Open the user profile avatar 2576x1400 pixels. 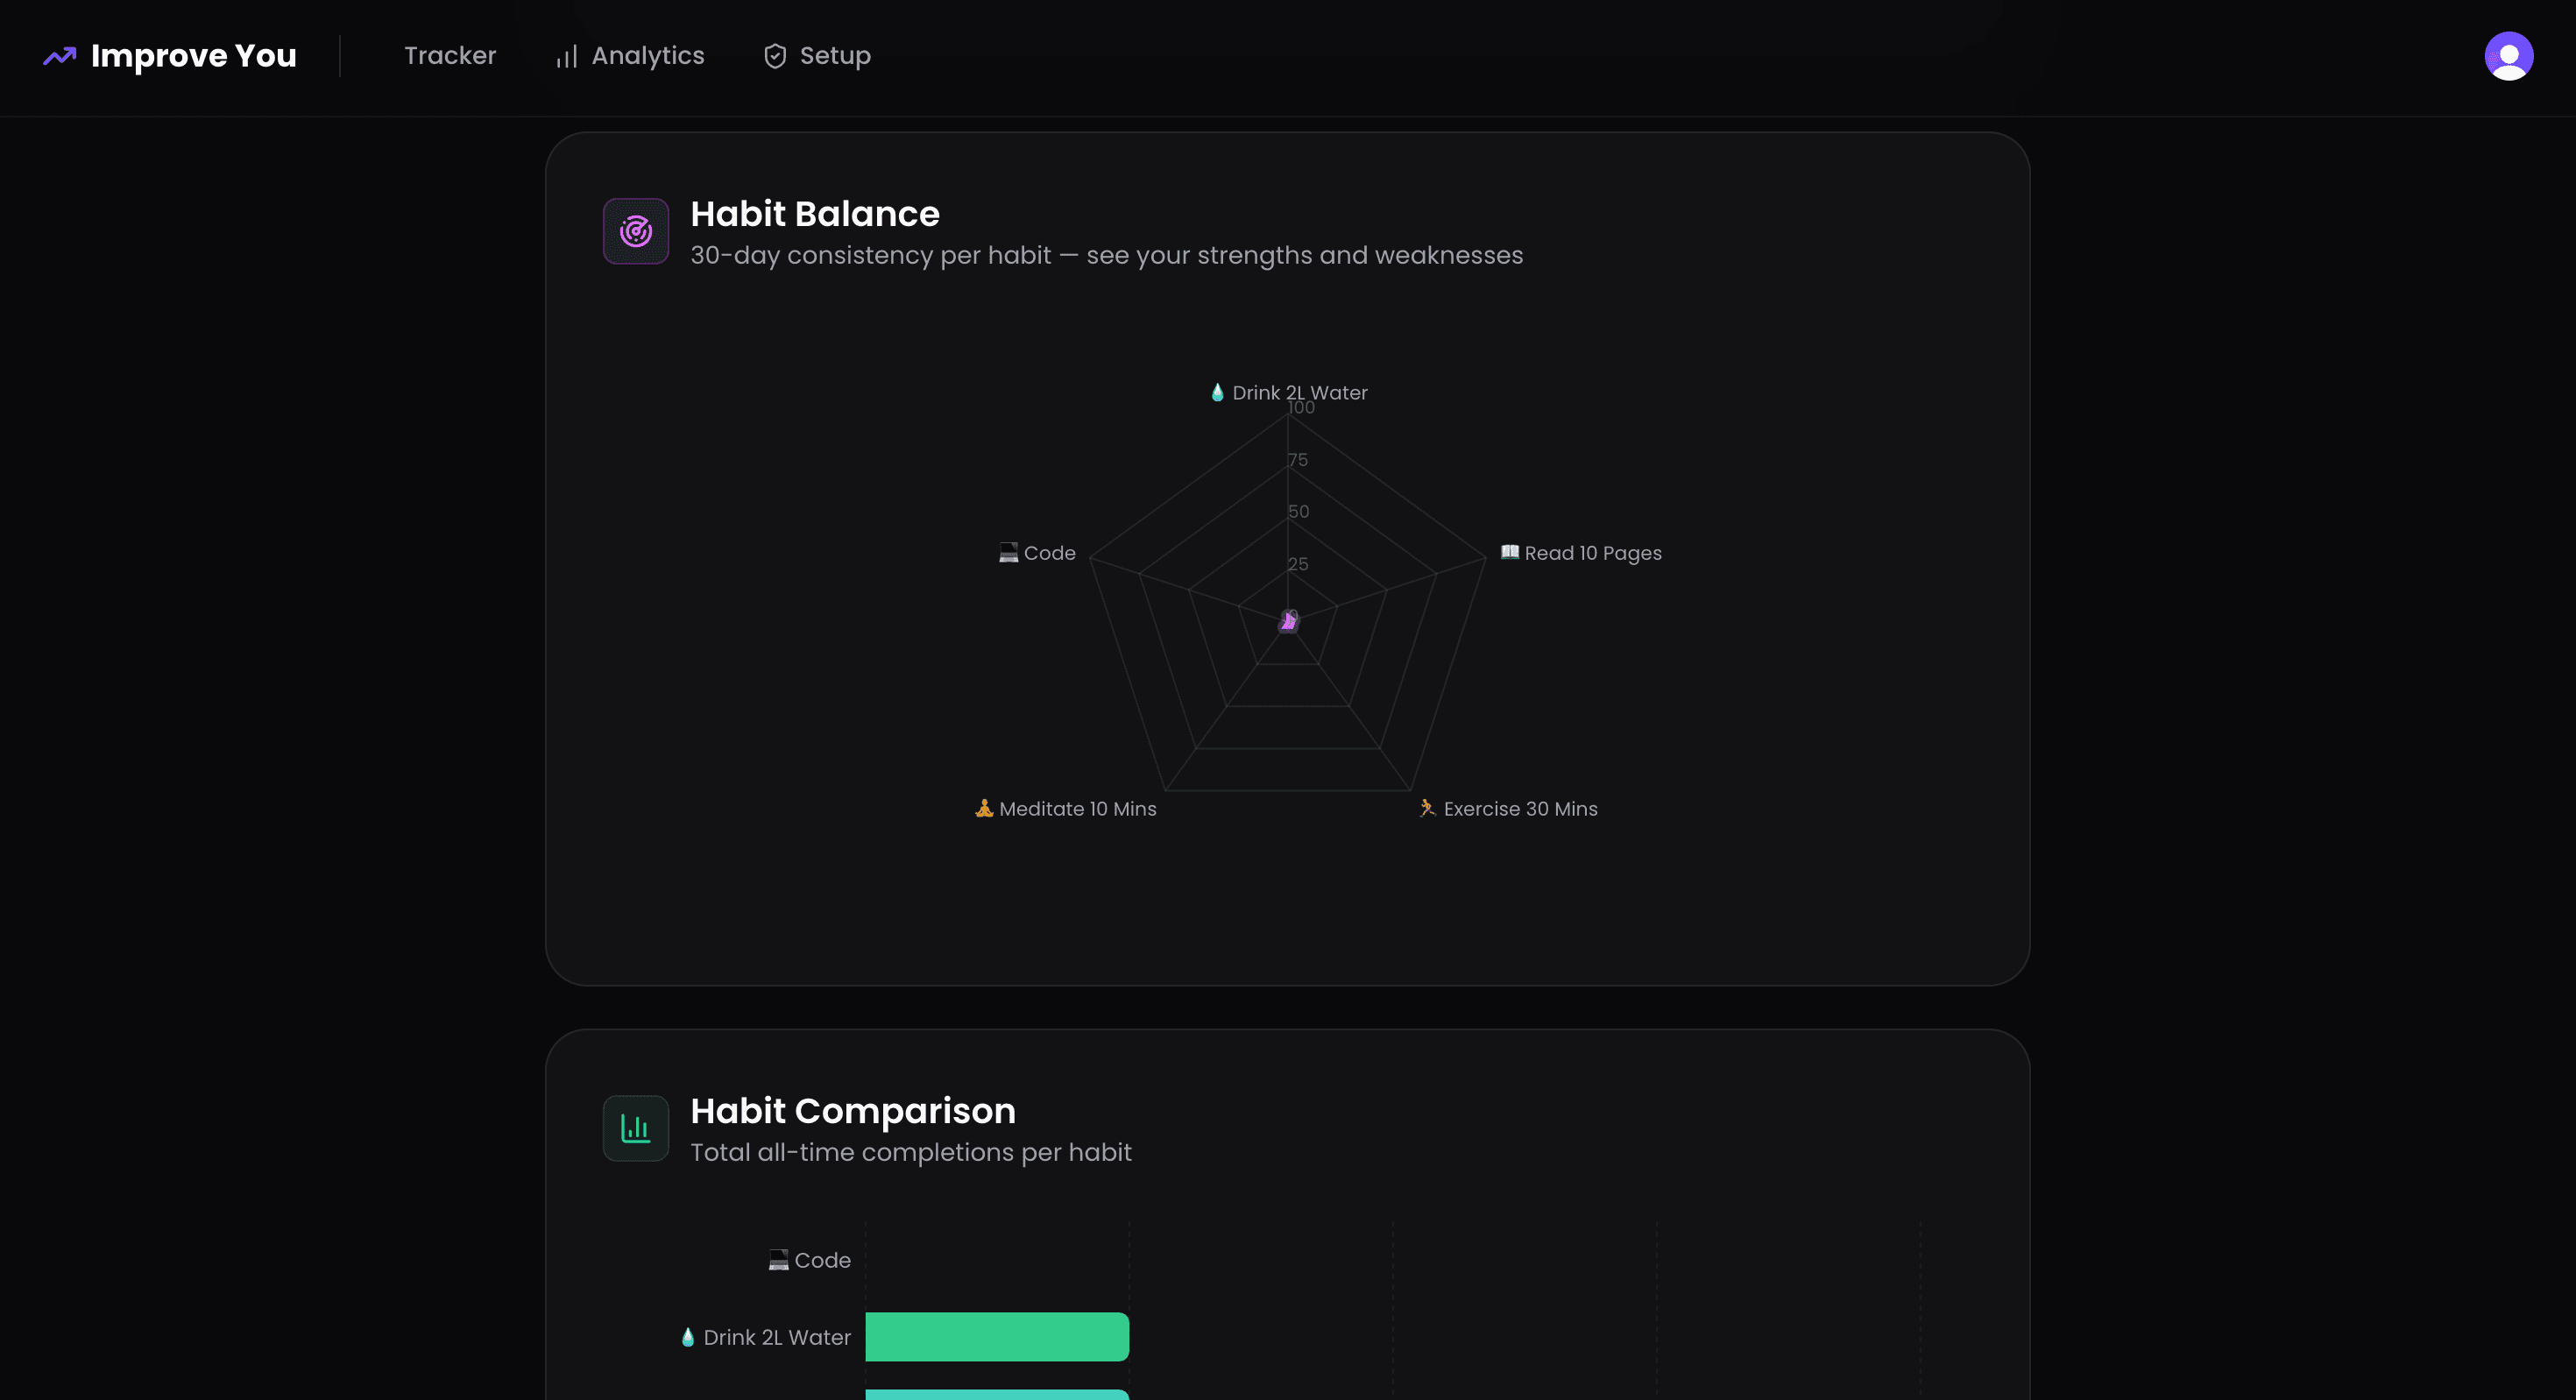(x=2508, y=56)
